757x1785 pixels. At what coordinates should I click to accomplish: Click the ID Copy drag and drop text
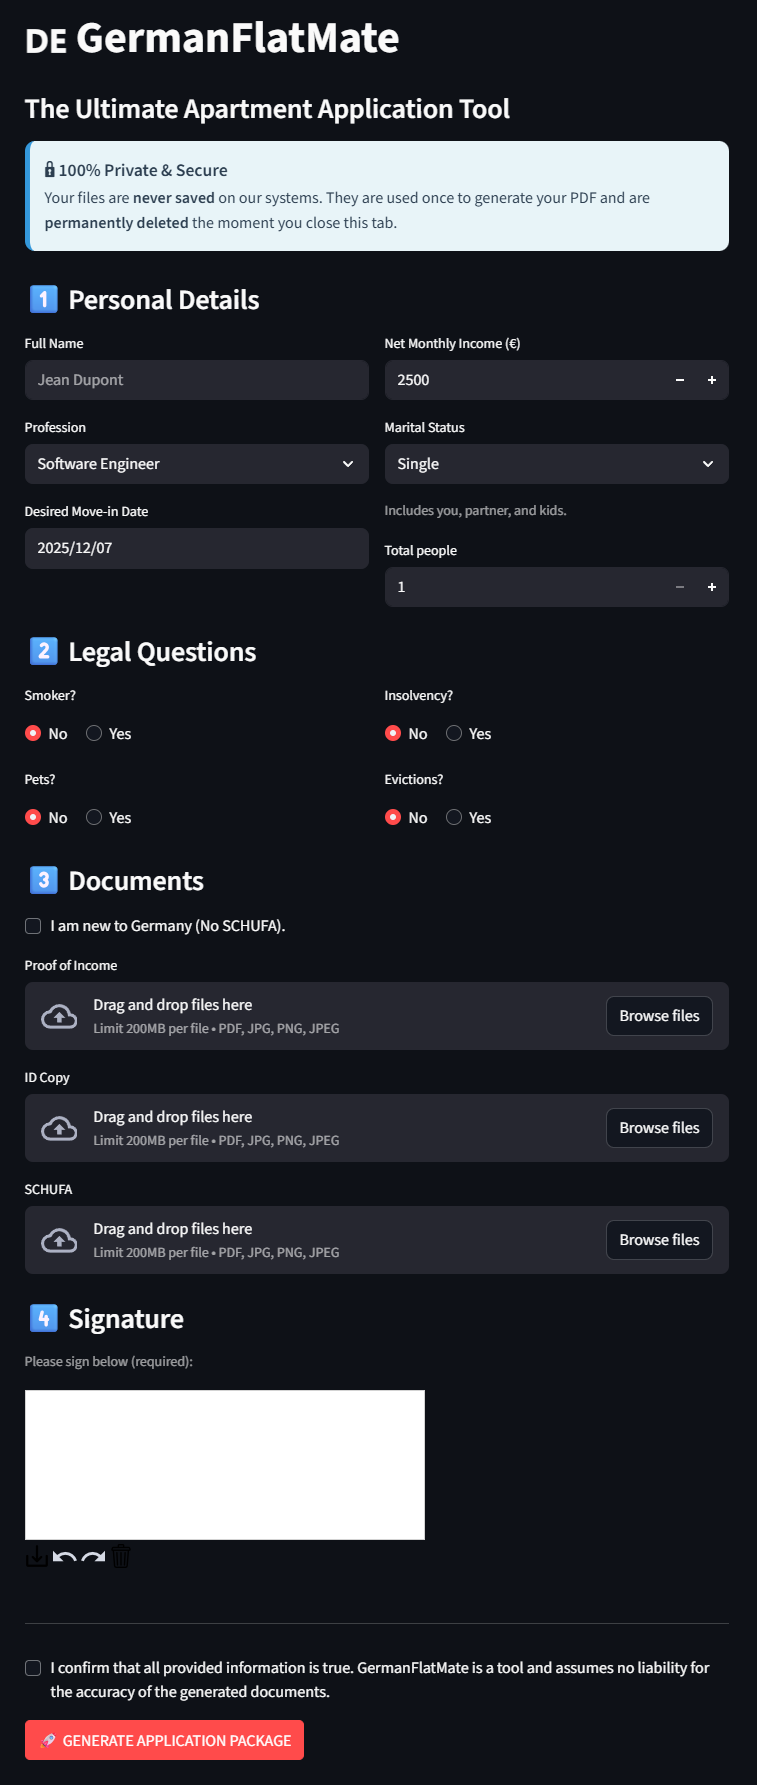coord(173,1117)
